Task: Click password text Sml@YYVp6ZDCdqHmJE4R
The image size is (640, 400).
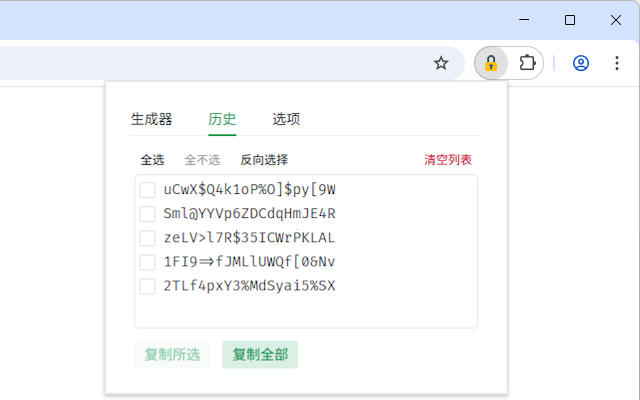Action: pos(249,214)
